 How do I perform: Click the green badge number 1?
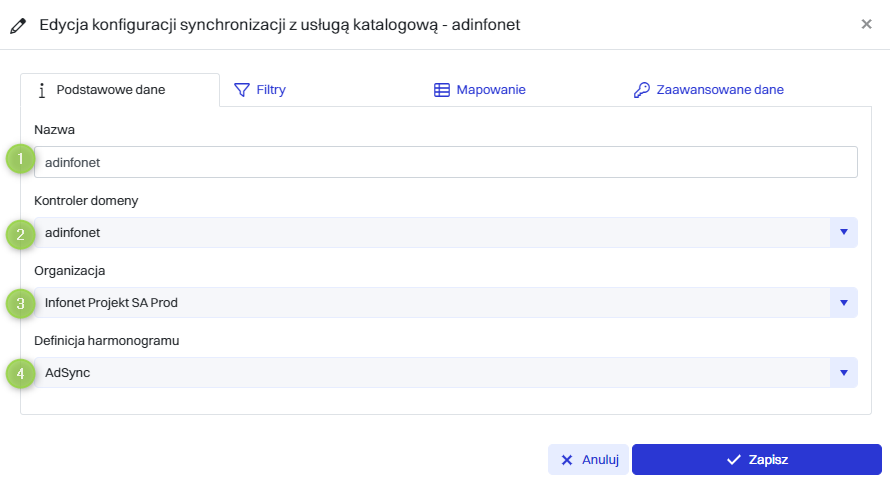tap(20, 160)
